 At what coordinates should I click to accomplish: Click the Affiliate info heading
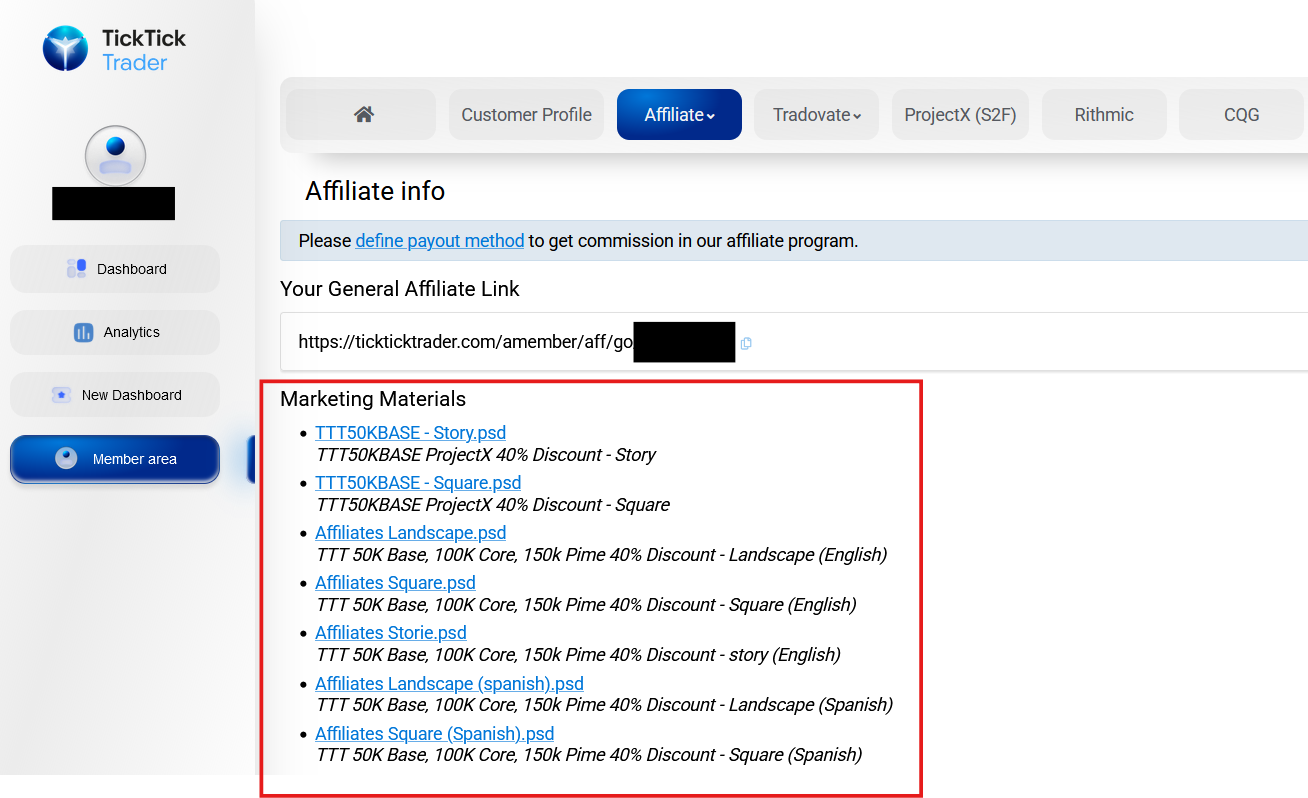[x=375, y=191]
